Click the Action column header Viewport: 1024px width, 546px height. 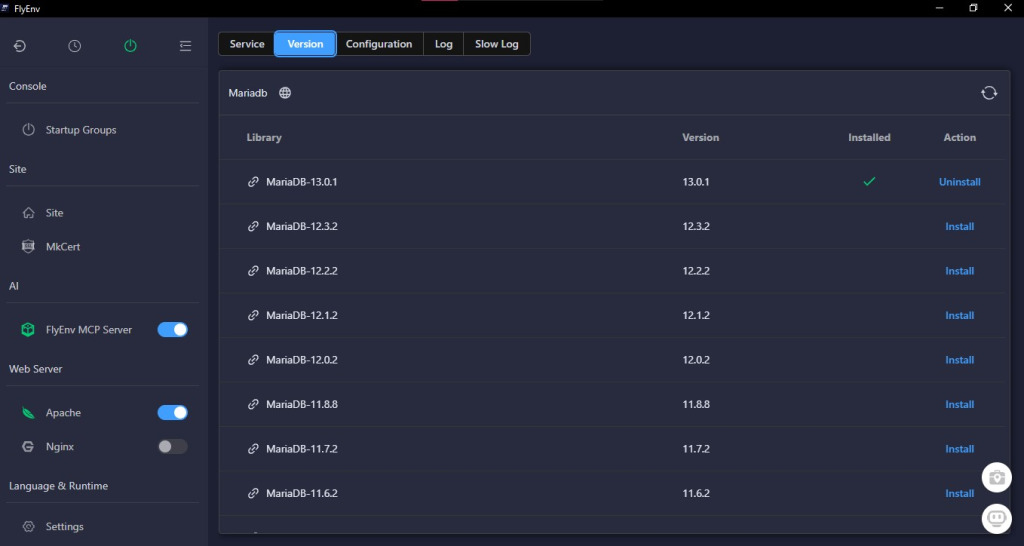pos(959,138)
